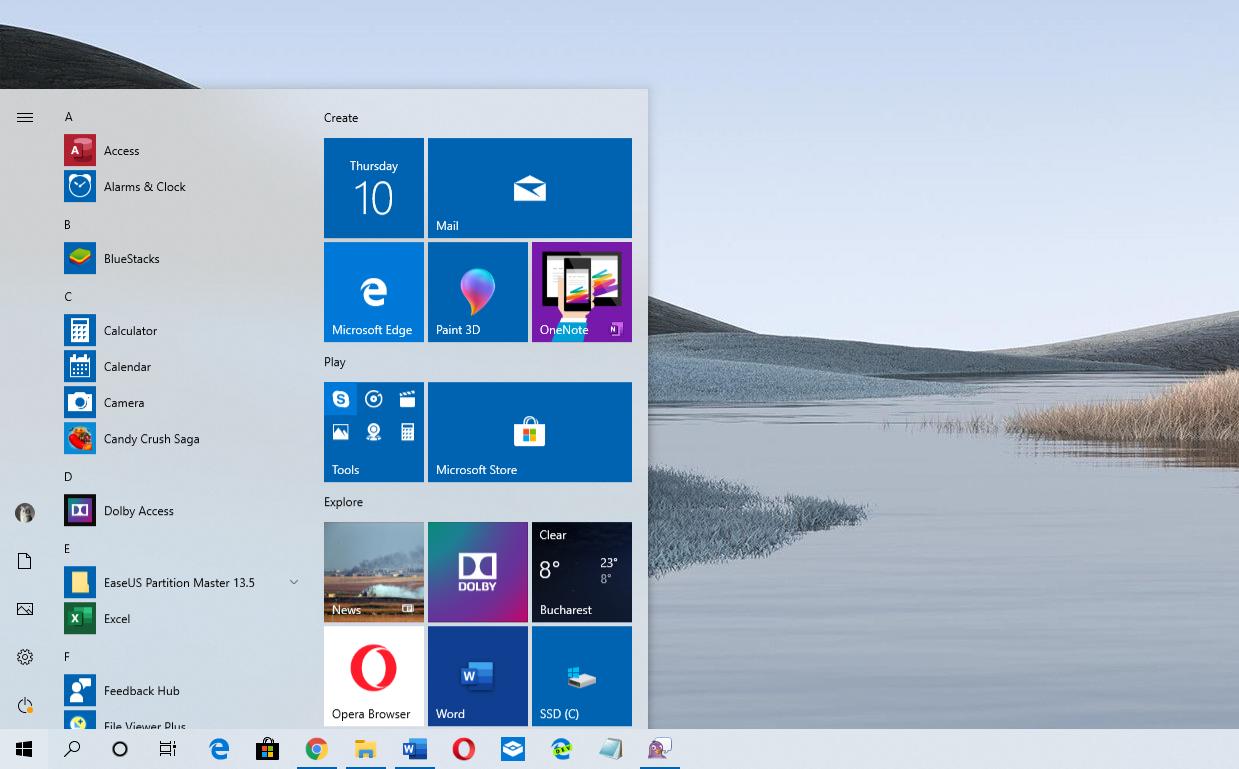This screenshot has height=769, width=1239.
Task: Open the News live tile
Action: point(374,572)
